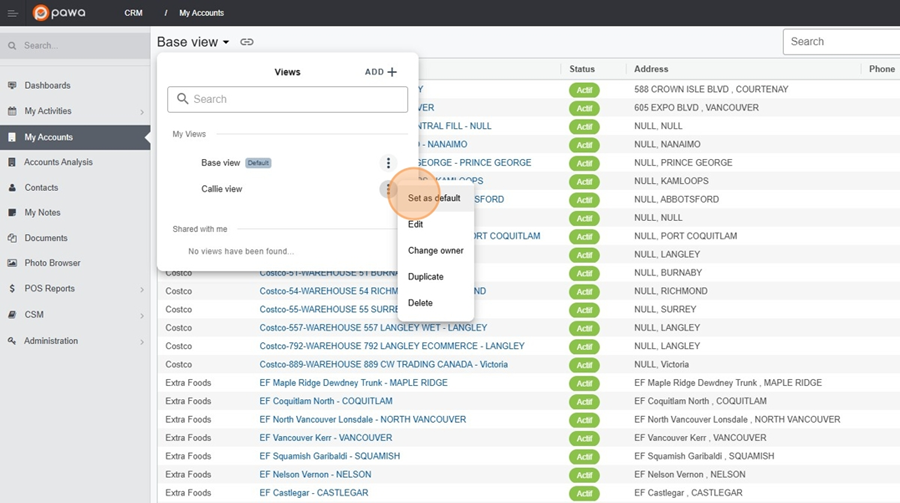The width and height of the screenshot is (900, 503).
Task: Click address 588 CROWN ISLE BLVD, COURTENAY
Action: [x=711, y=90]
